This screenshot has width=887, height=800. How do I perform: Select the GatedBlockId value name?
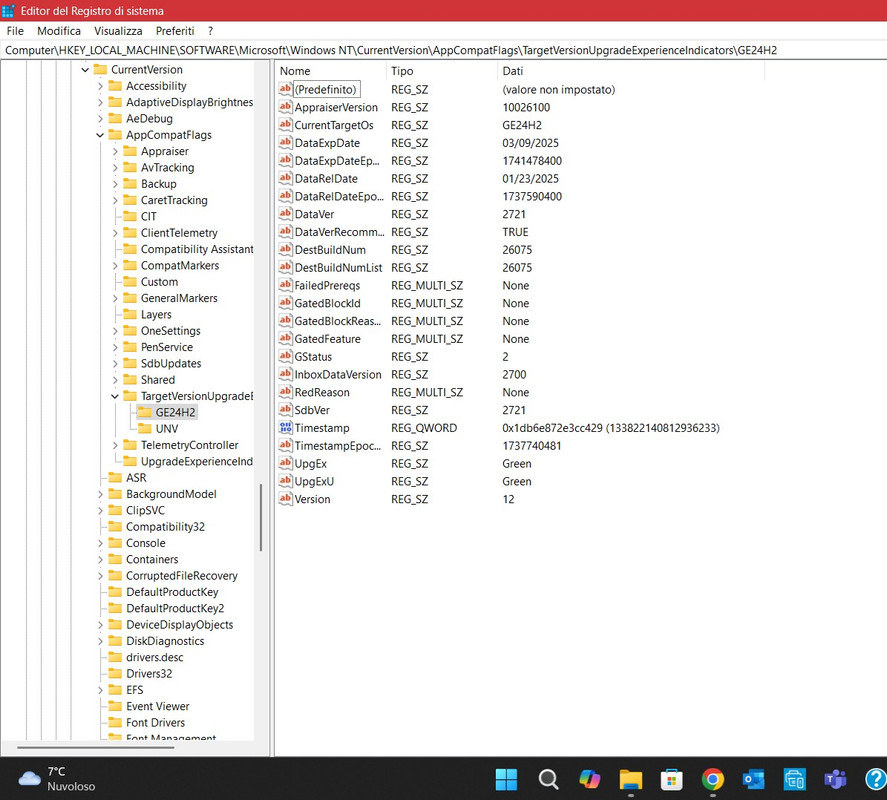tap(328, 303)
